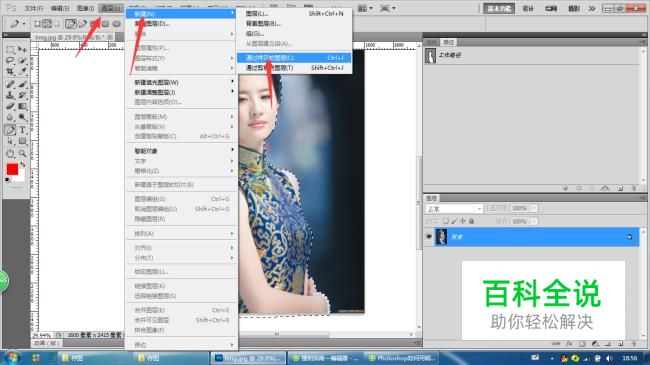This screenshot has height=365, width=650.
Task: Select the Rectangular Marquee tool
Action: click(10, 50)
